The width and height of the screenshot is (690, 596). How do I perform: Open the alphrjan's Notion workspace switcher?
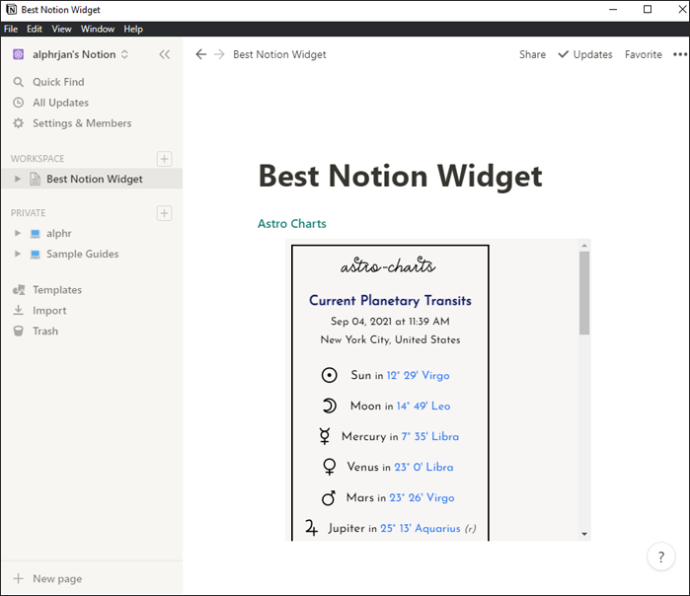[74, 55]
